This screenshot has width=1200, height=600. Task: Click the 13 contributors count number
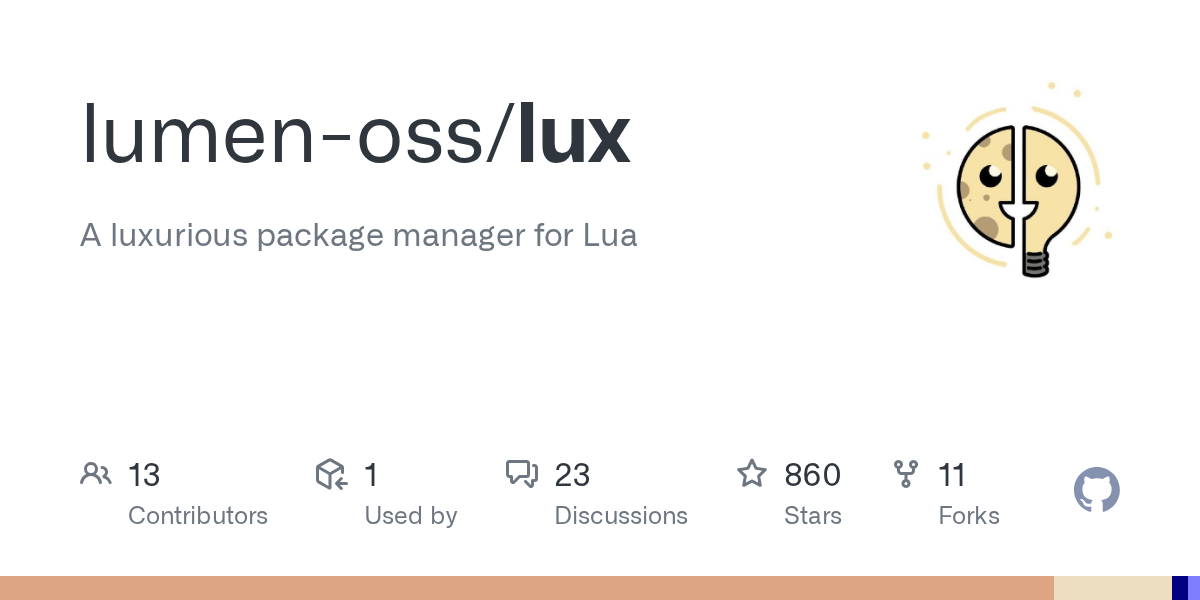pyautogui.click(x=144, y=475)
